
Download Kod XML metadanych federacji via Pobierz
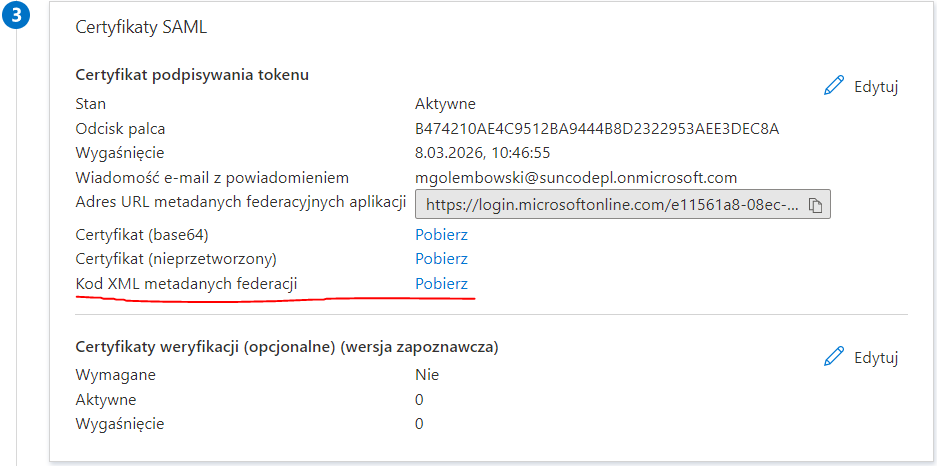[x=442, y=284]
